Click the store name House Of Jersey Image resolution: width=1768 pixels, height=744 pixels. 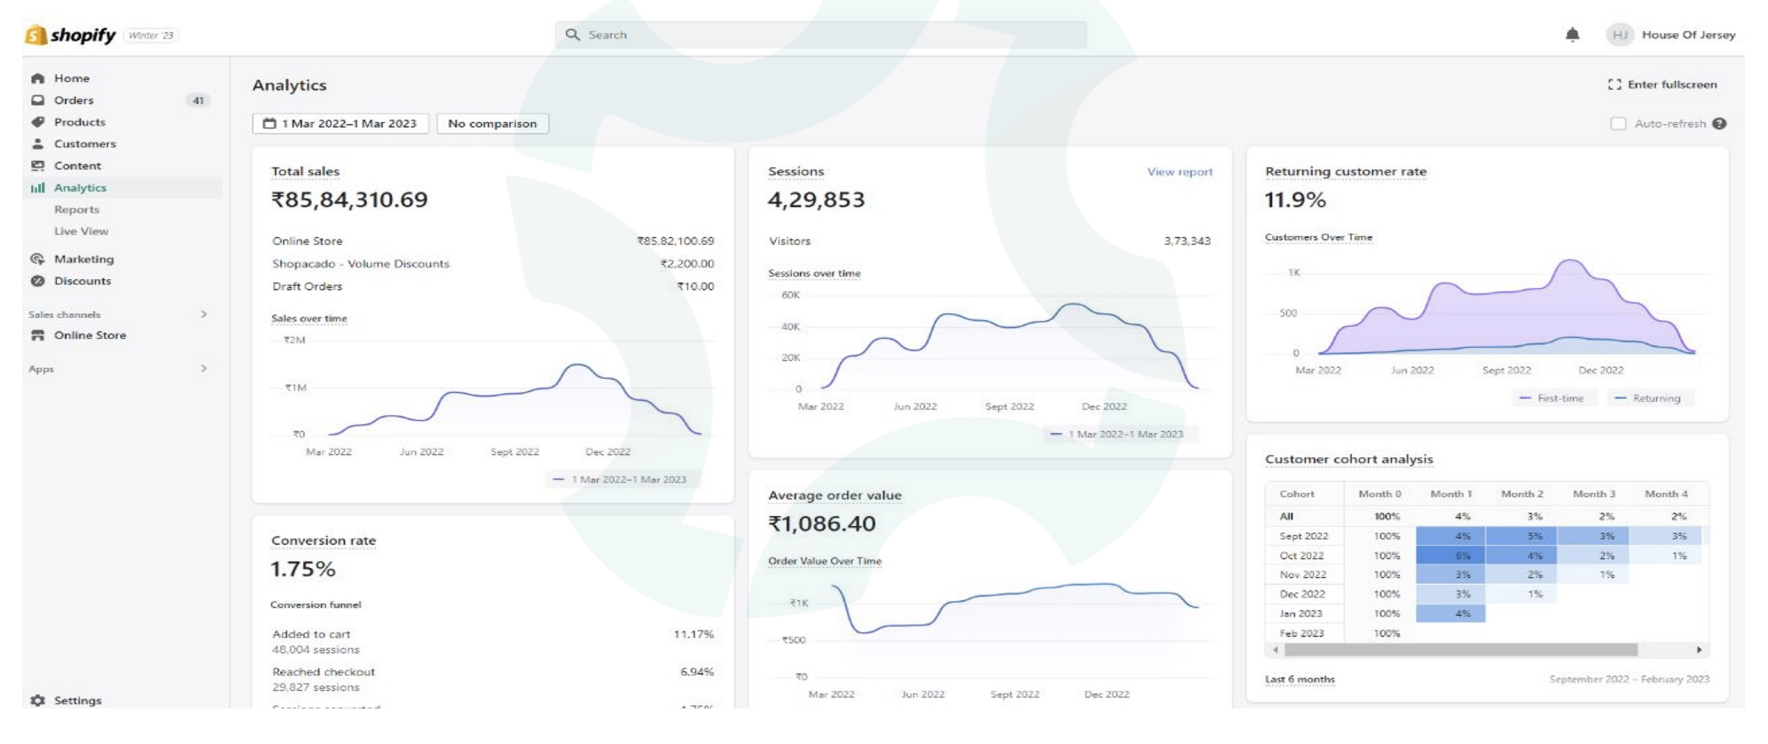tap(1689, 35)
